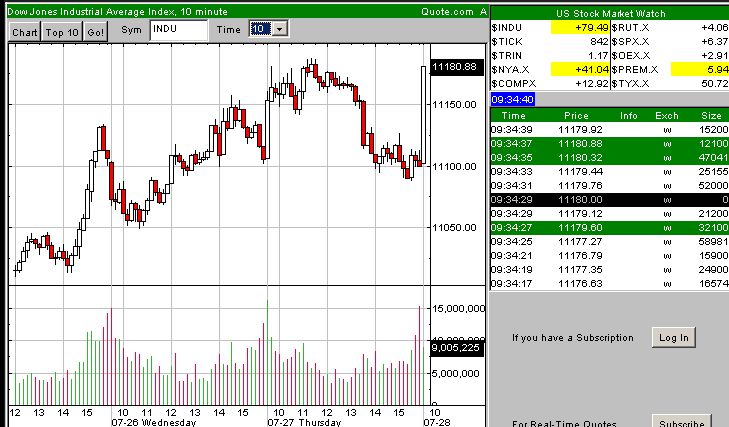Click the latest tall white candlestick

click(x=424, y=115)
